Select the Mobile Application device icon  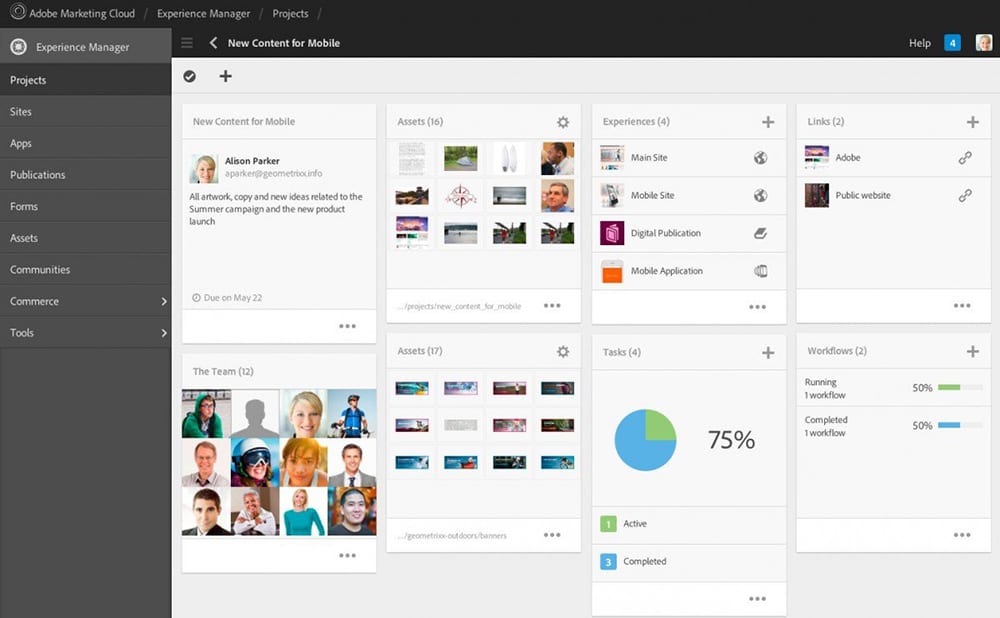point(761,271)
